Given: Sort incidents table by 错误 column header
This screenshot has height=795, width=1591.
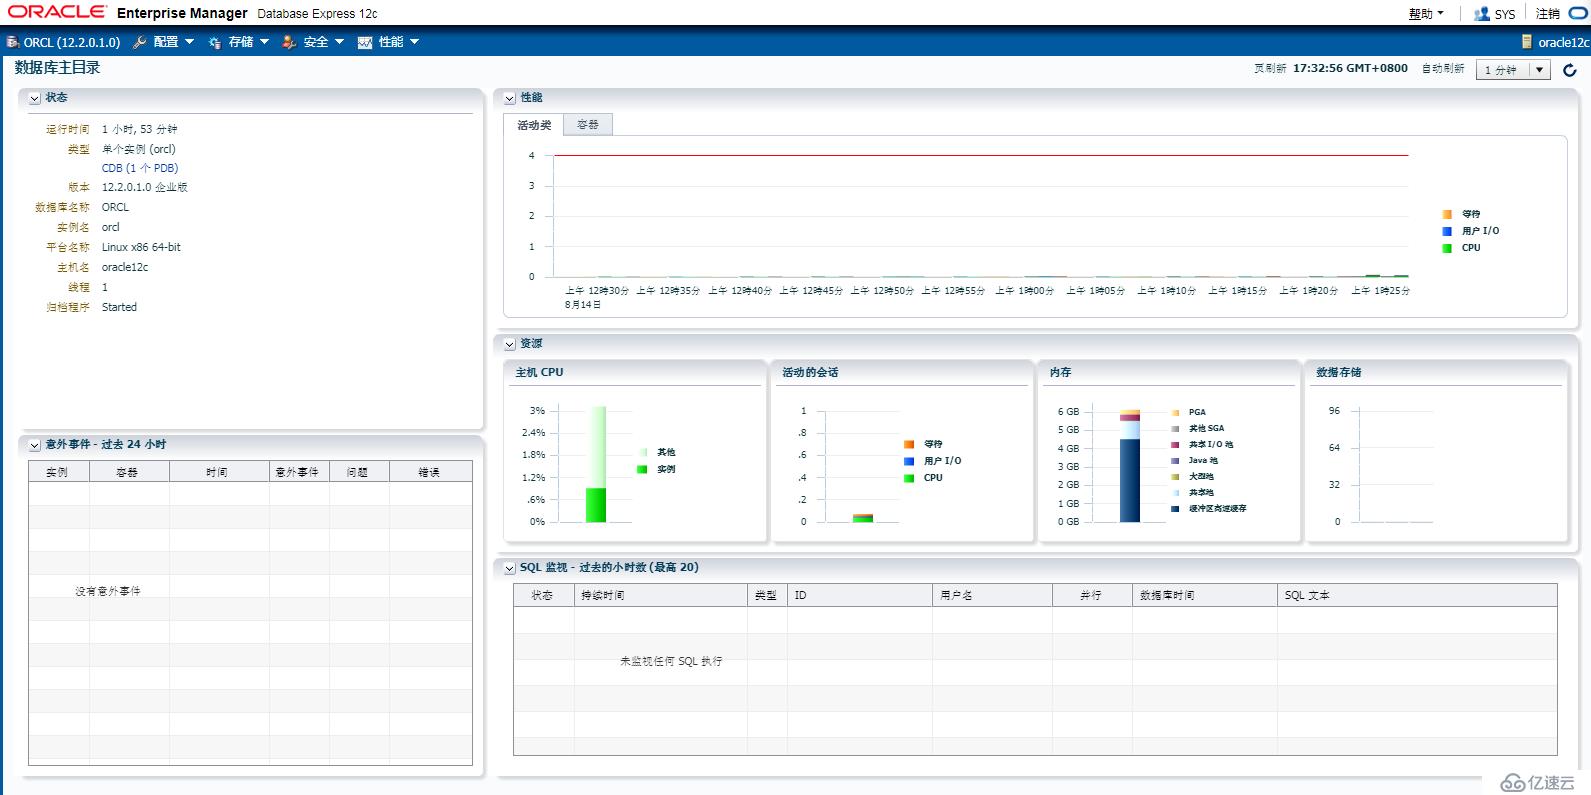Looking at the screenshot, I should [x=430, y=472].
